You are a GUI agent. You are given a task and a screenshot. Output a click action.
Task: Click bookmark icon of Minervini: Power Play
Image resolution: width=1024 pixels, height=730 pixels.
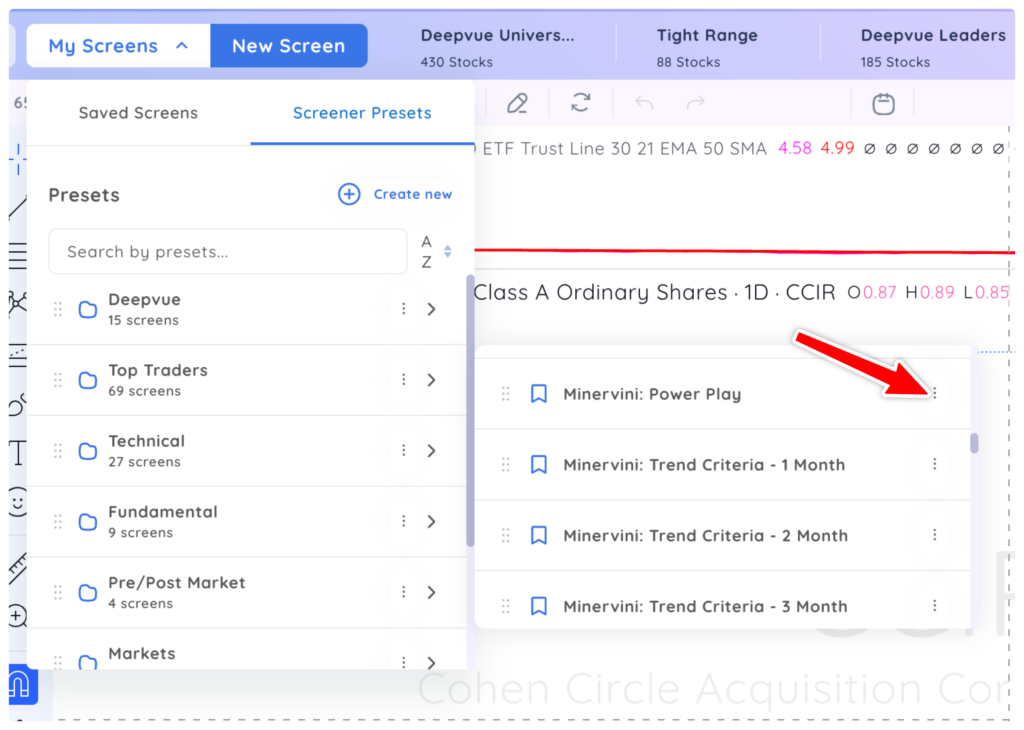(x=538, y=394)
